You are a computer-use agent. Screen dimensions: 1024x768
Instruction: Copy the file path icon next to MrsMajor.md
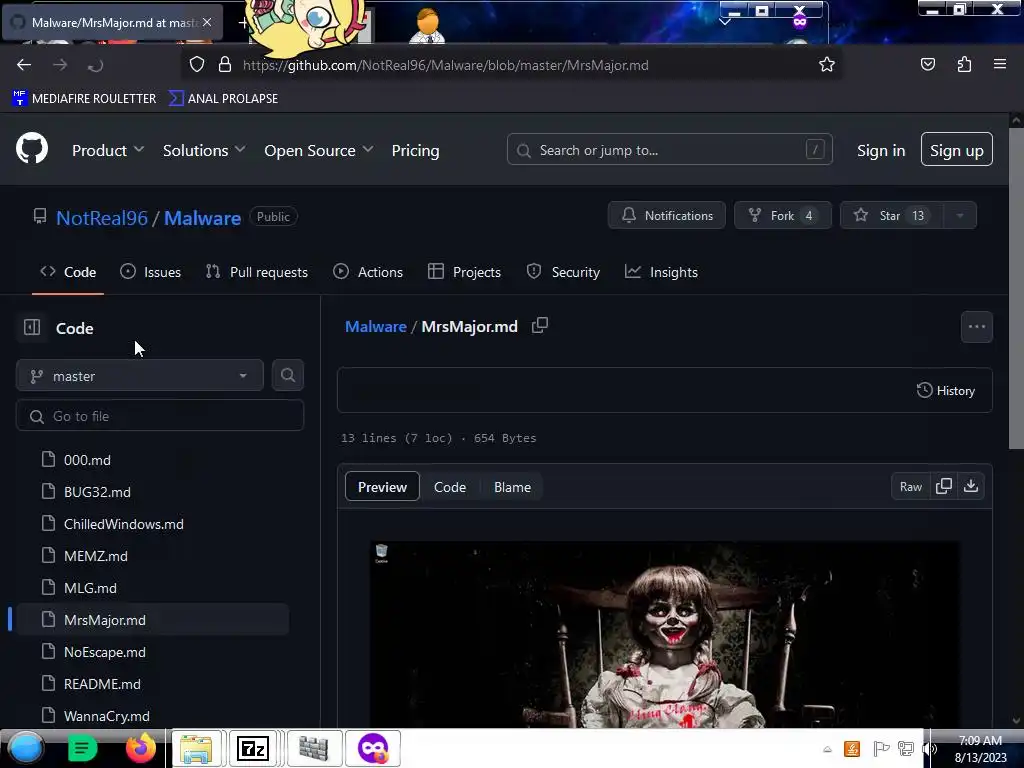(539, 325)
